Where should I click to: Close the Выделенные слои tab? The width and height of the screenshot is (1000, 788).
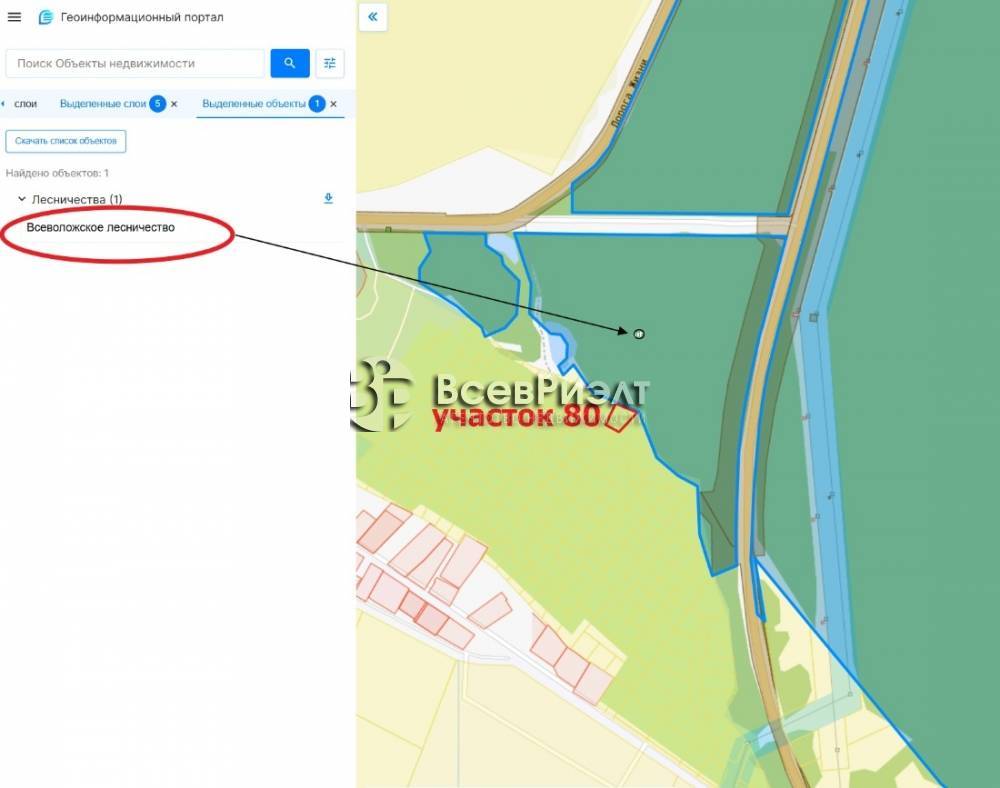(x=174, y=104)
